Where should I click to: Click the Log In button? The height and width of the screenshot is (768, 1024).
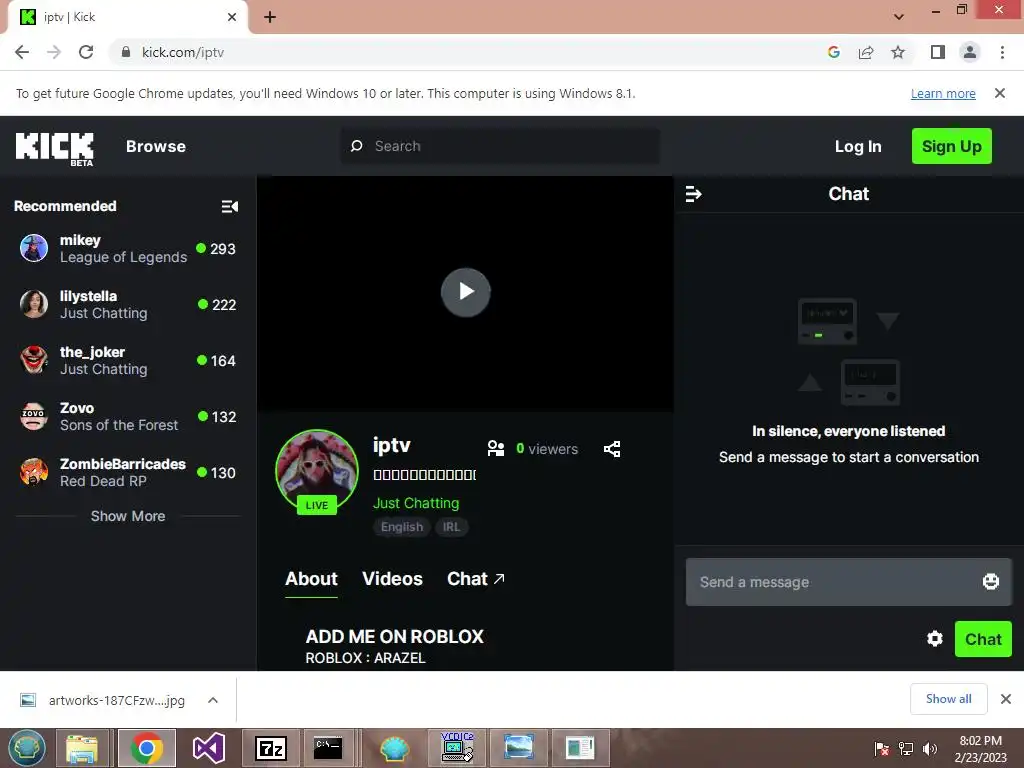857,146
